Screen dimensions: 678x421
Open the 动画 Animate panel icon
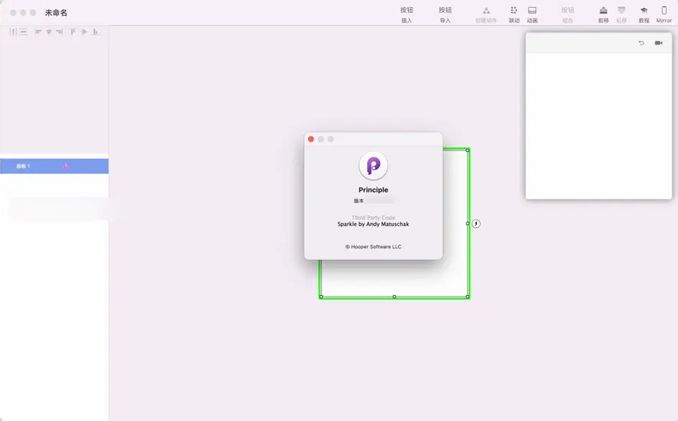coord(532,10)
